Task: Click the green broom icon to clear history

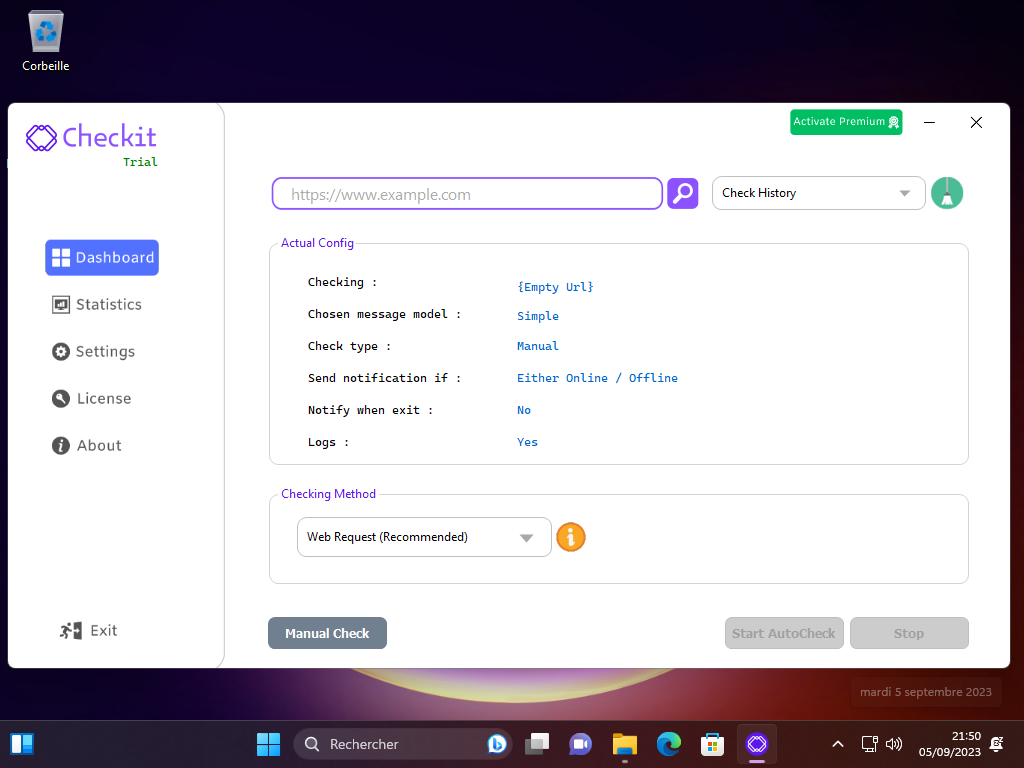Action: tap(946, 192)
